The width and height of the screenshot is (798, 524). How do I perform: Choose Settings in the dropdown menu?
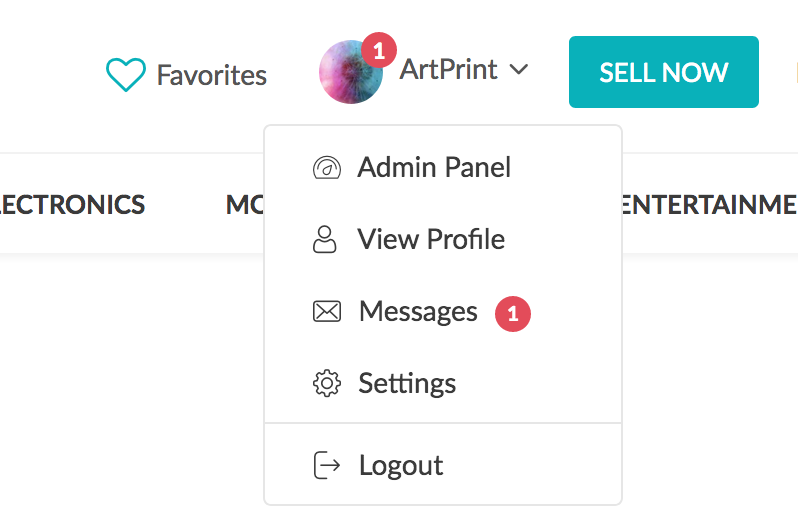407,384
